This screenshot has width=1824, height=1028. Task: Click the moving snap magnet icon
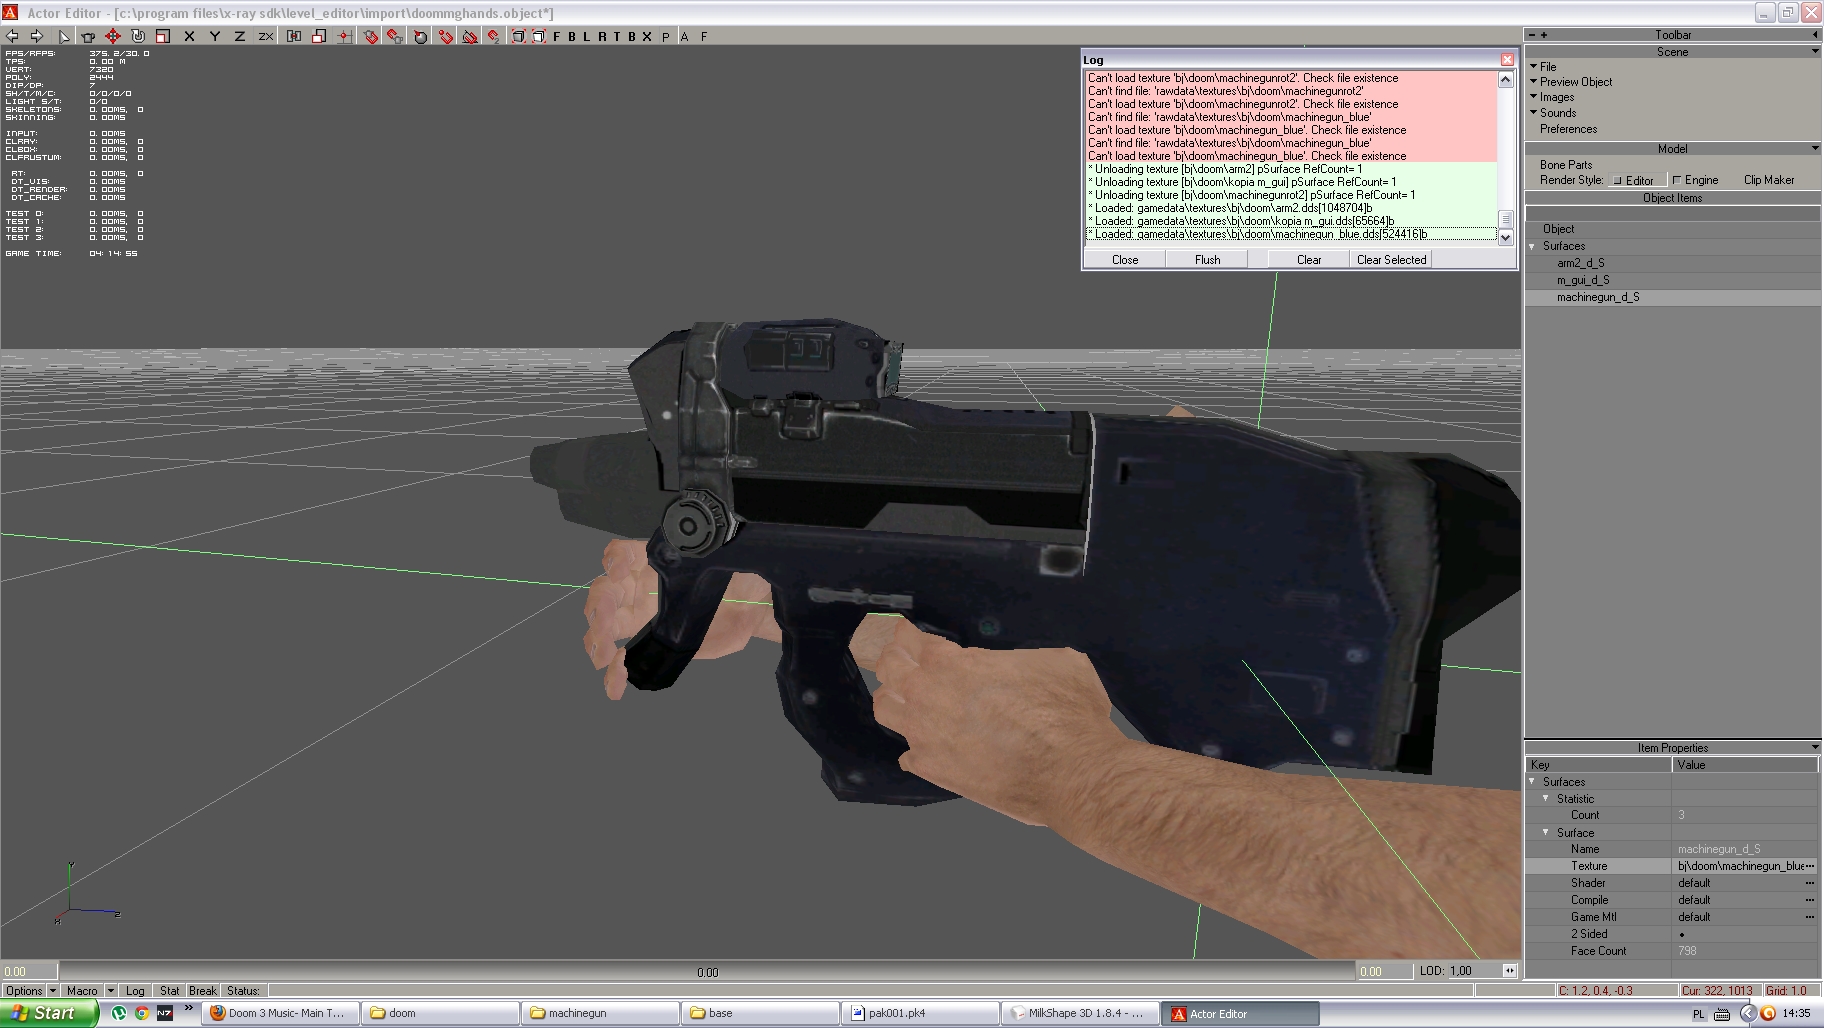[x=445, y=36]
